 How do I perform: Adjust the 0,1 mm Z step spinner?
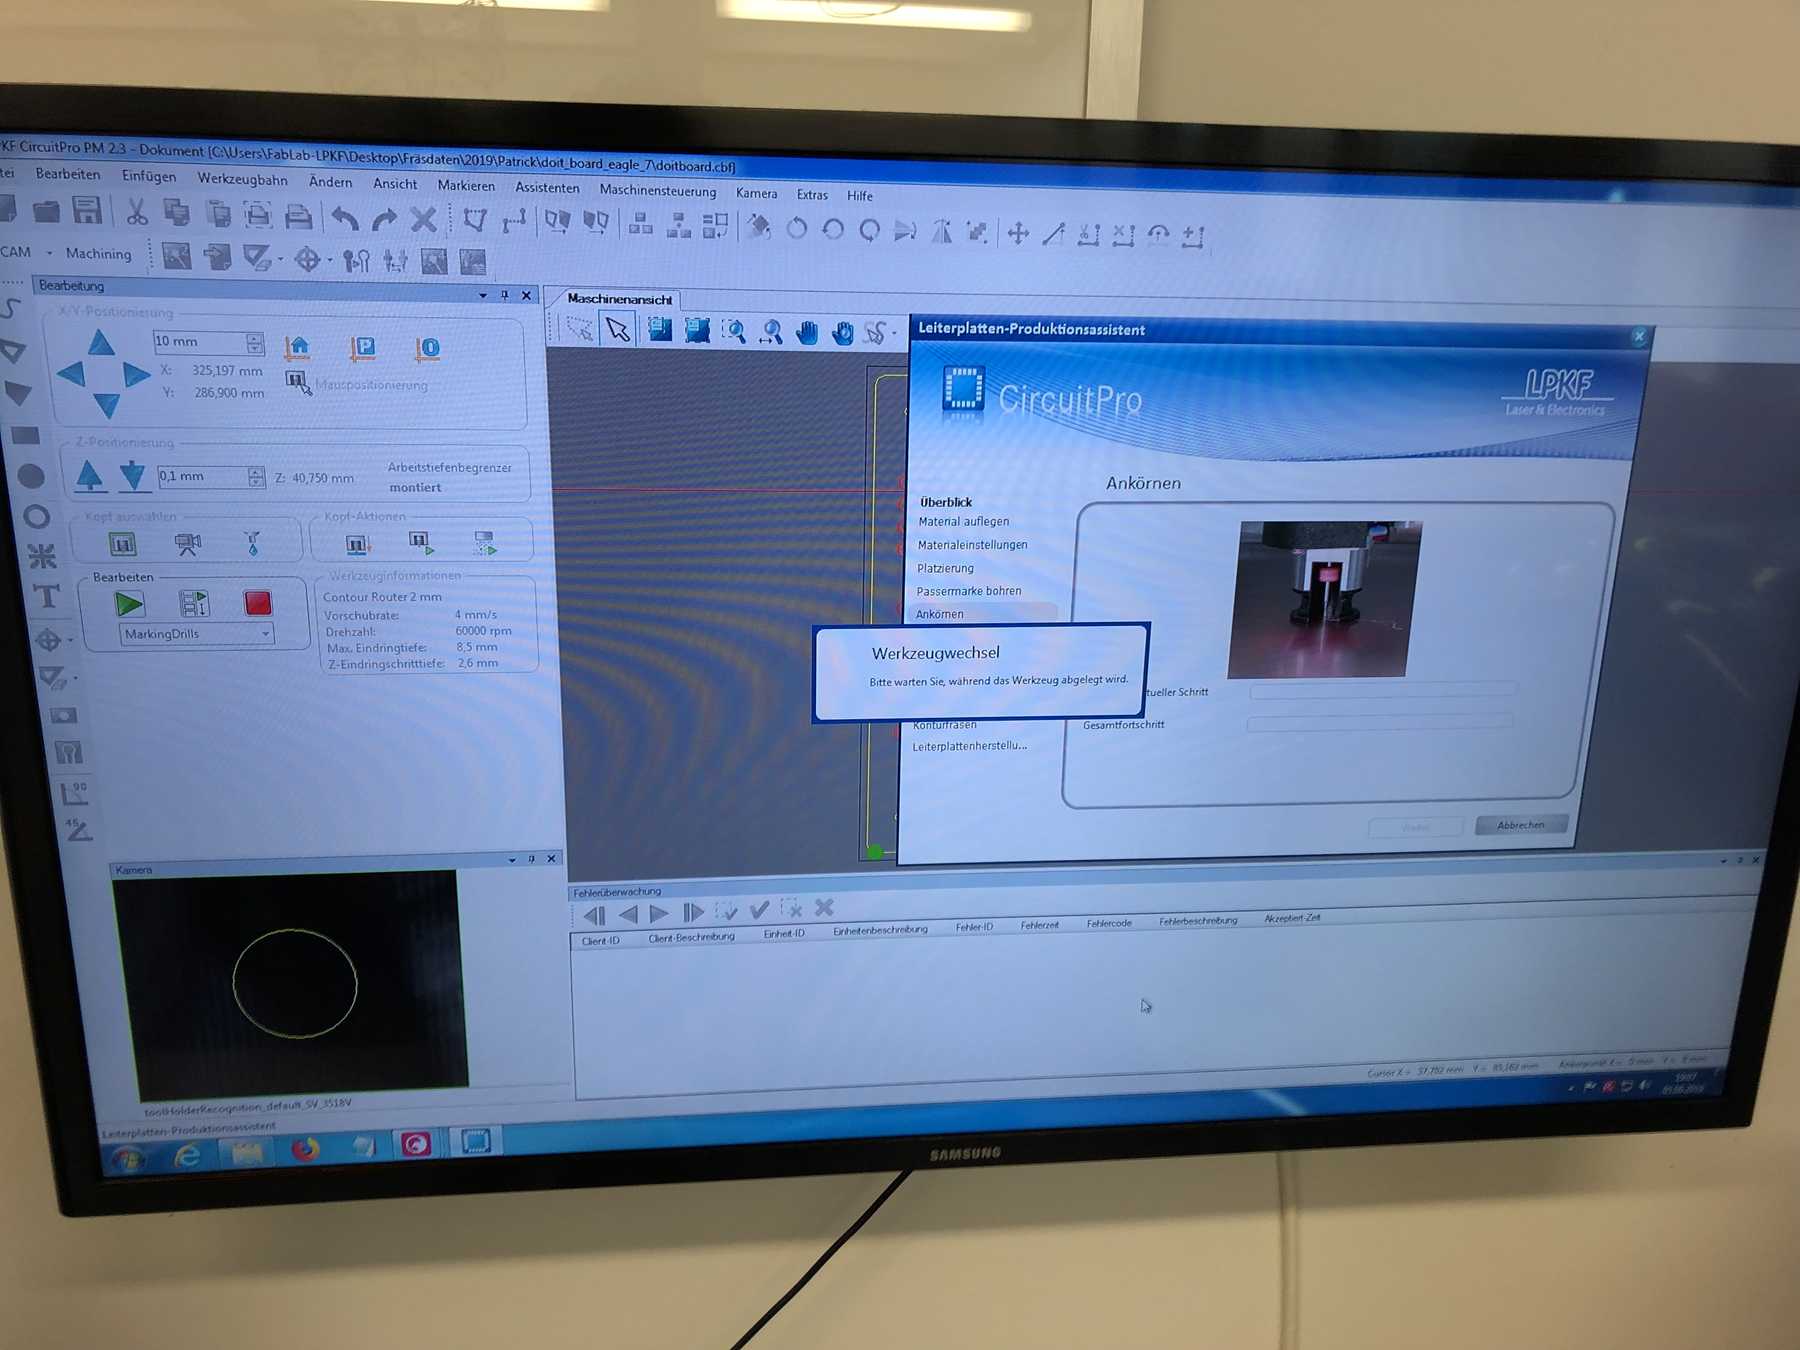click(256, 477)
